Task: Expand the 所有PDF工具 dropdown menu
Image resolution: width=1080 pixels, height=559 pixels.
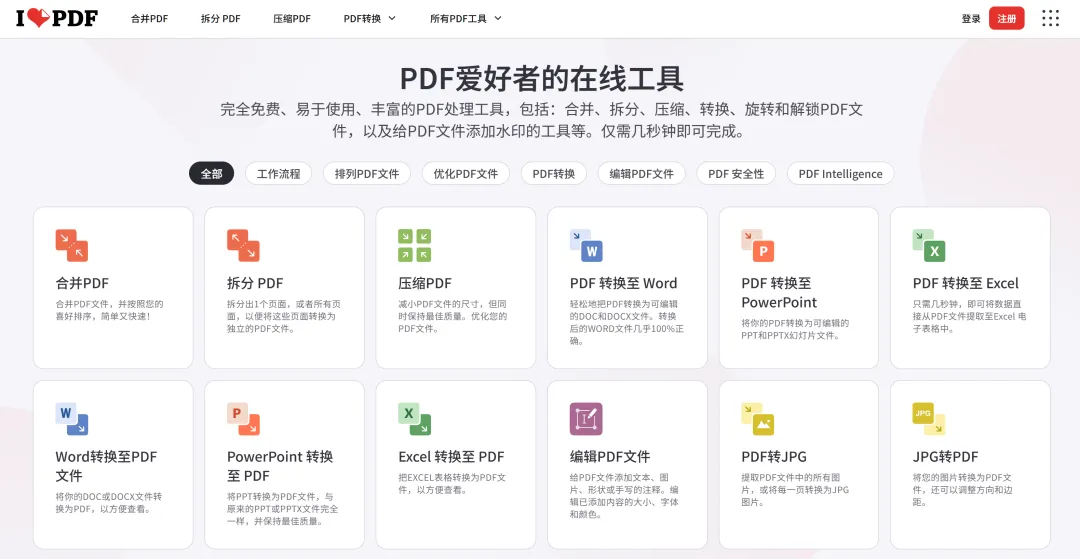Action: (466, 19)
